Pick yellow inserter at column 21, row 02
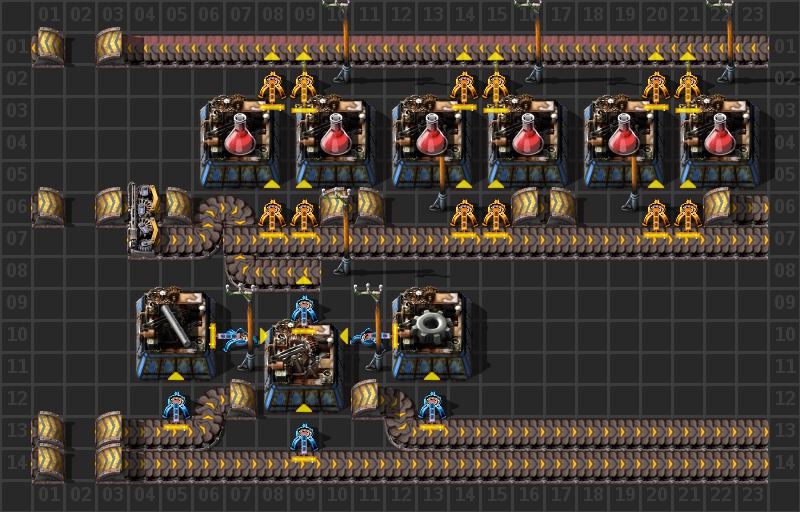Viewport: 800px width, 512px height. [x=688, y=89]
